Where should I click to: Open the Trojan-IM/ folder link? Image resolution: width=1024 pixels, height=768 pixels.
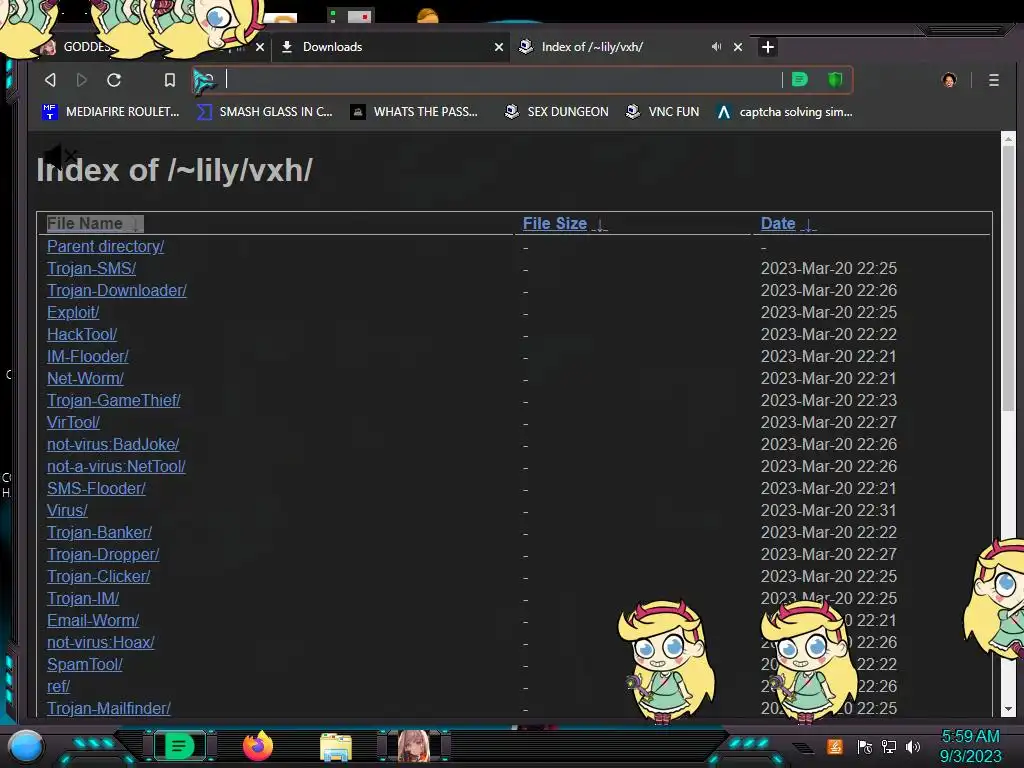tap(83, 598)
